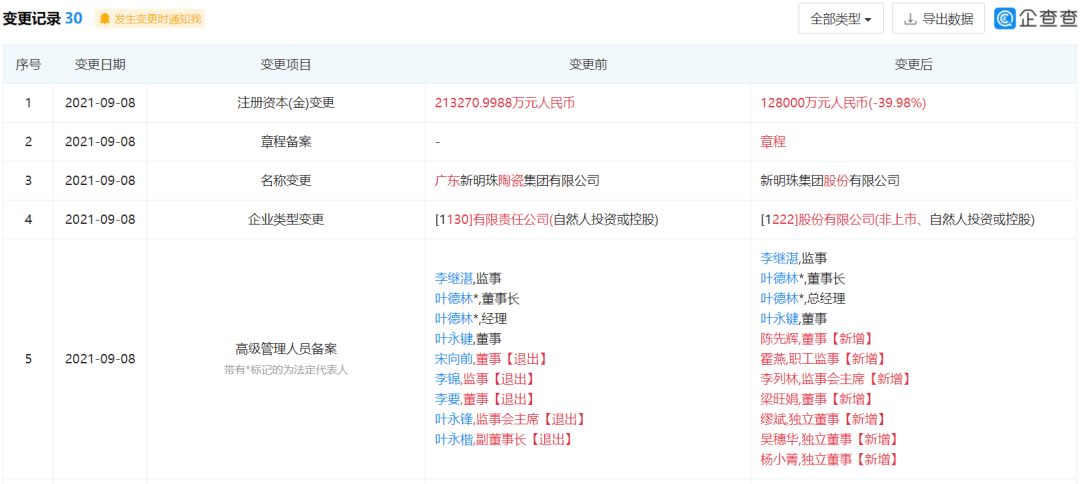The width and height of the screenshot is (1080, 484).
Task: Click the 企业类型变更 cell
Action: [286, 220]
